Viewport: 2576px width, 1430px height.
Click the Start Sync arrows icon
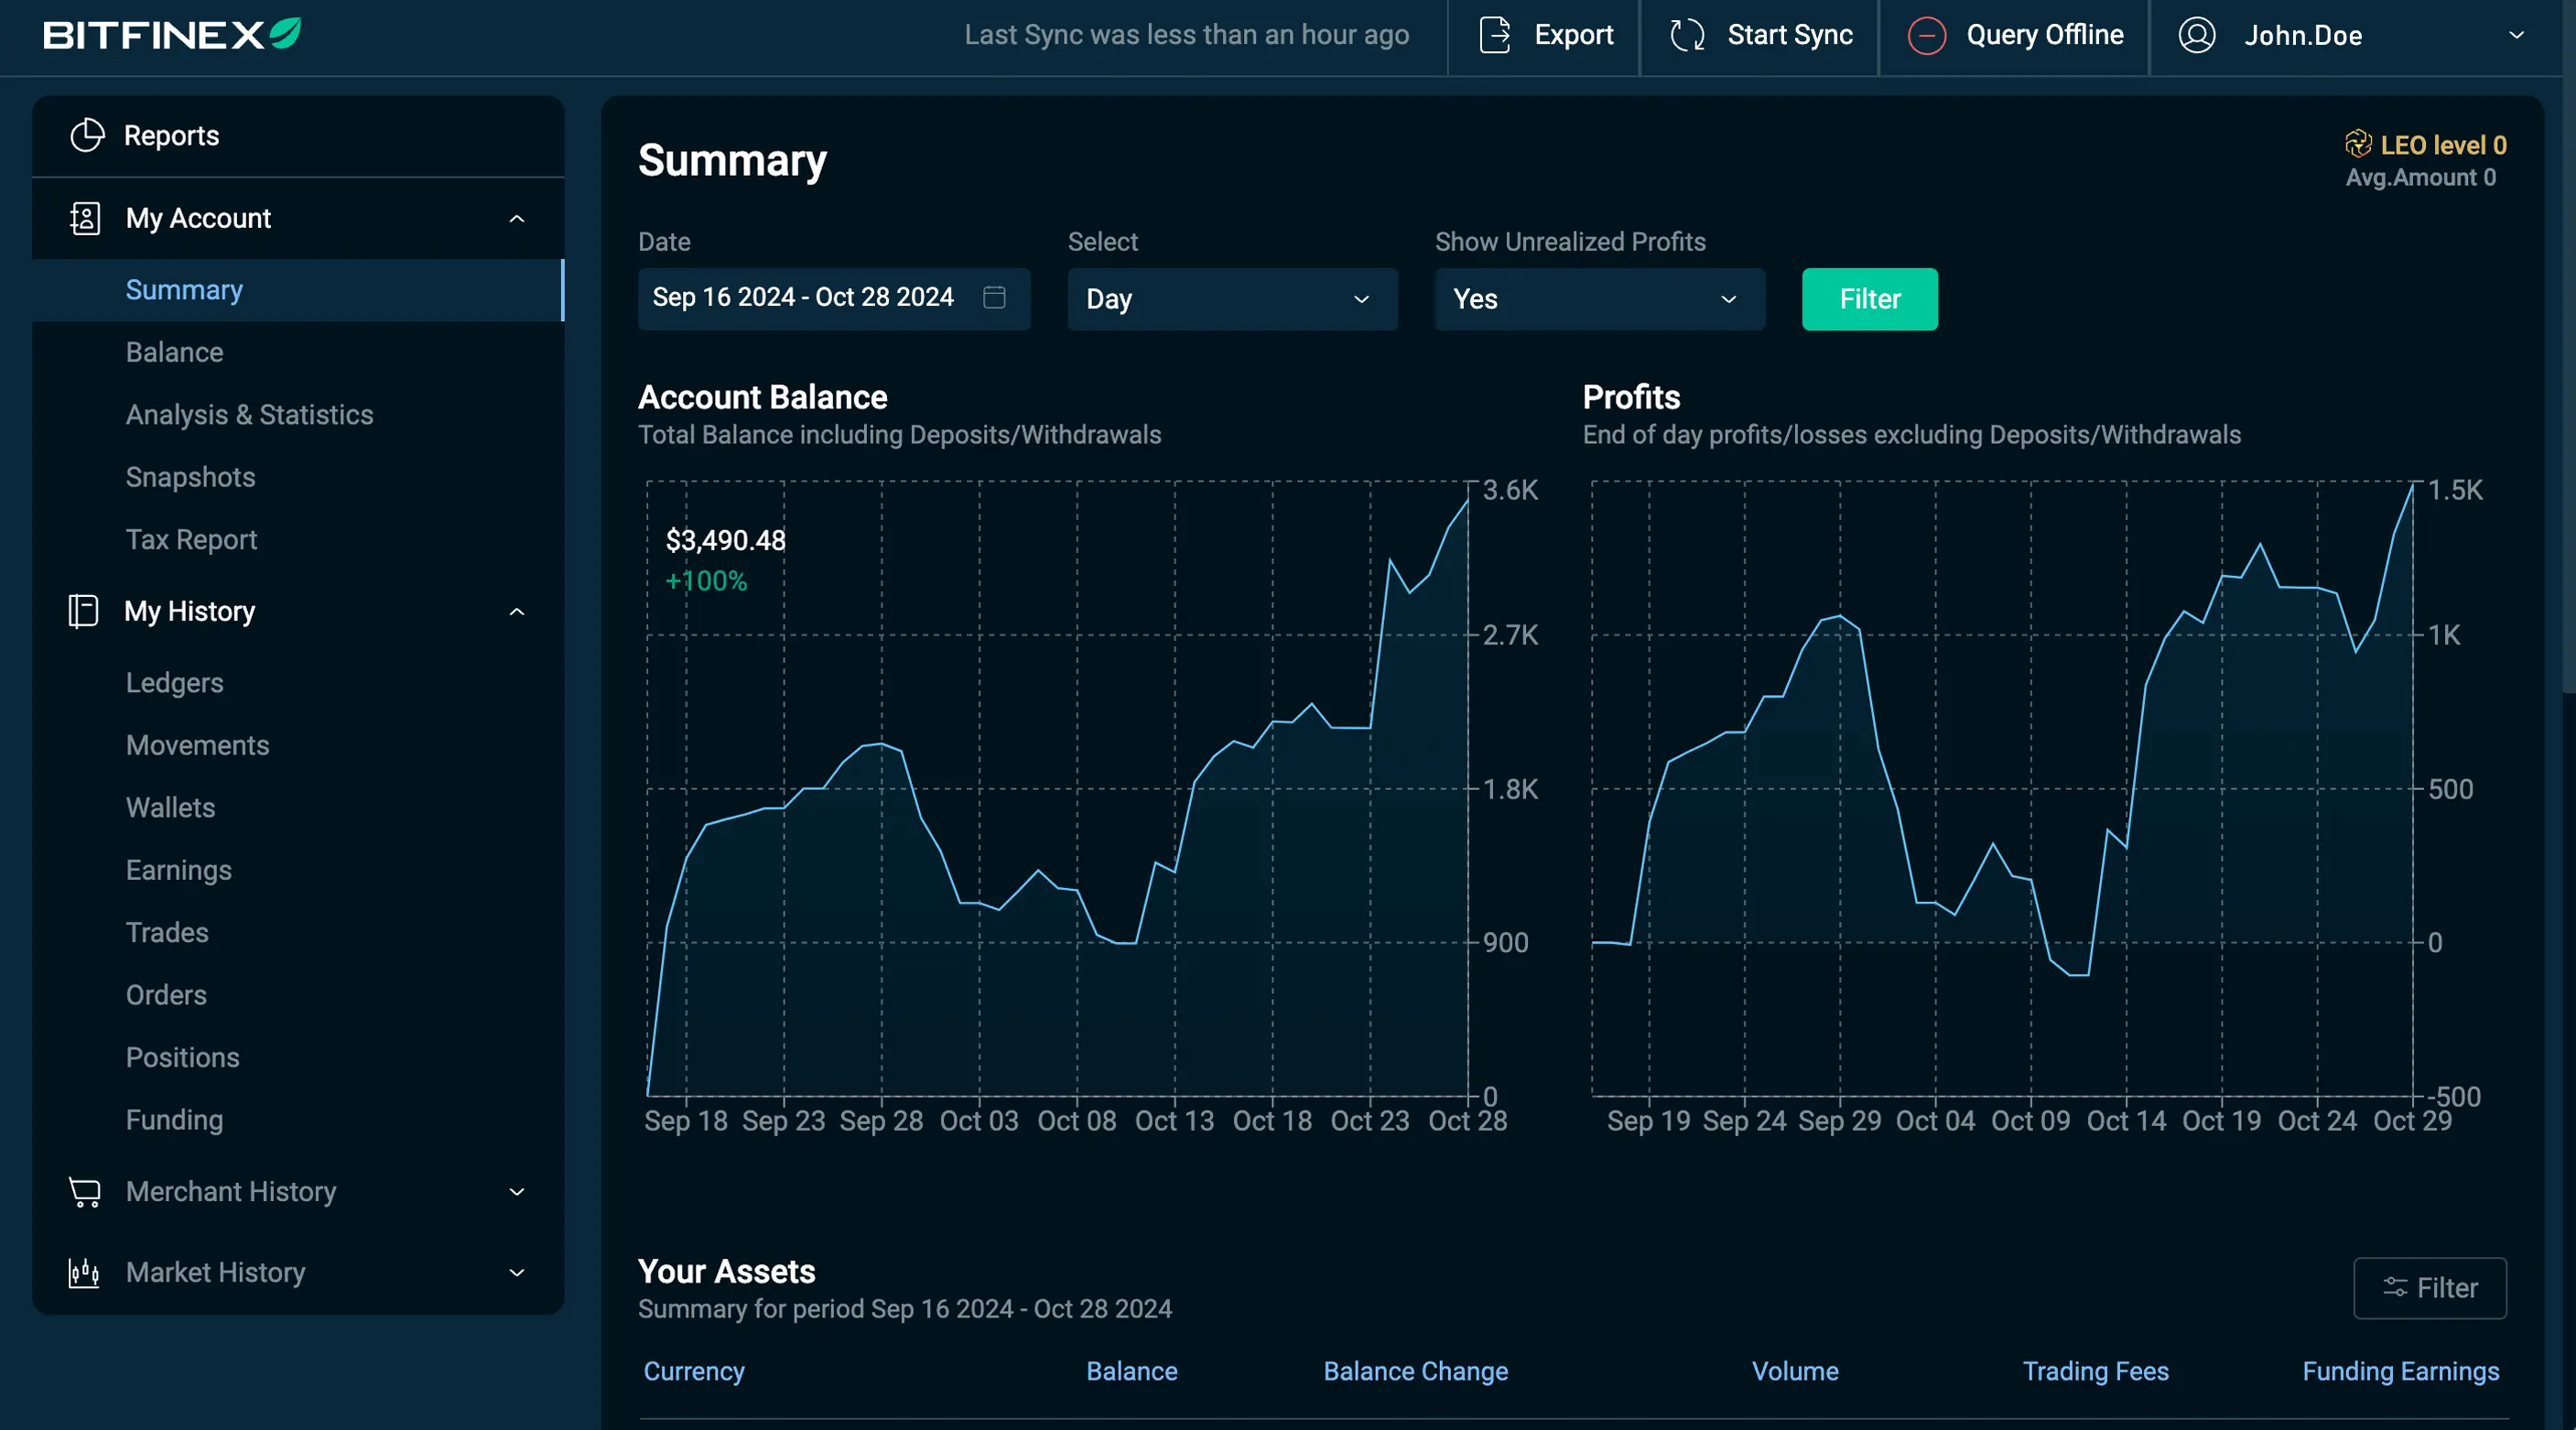click(x=1687, y=35)
